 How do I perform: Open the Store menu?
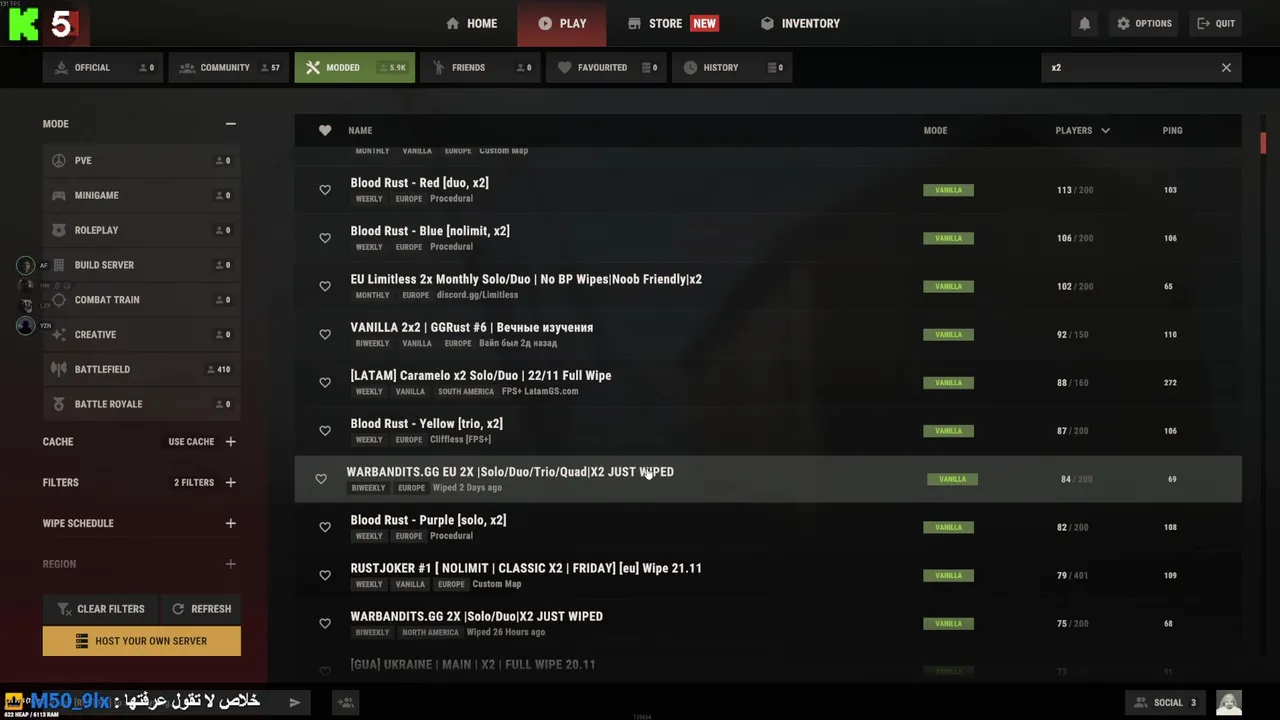[x=672, y=23]
